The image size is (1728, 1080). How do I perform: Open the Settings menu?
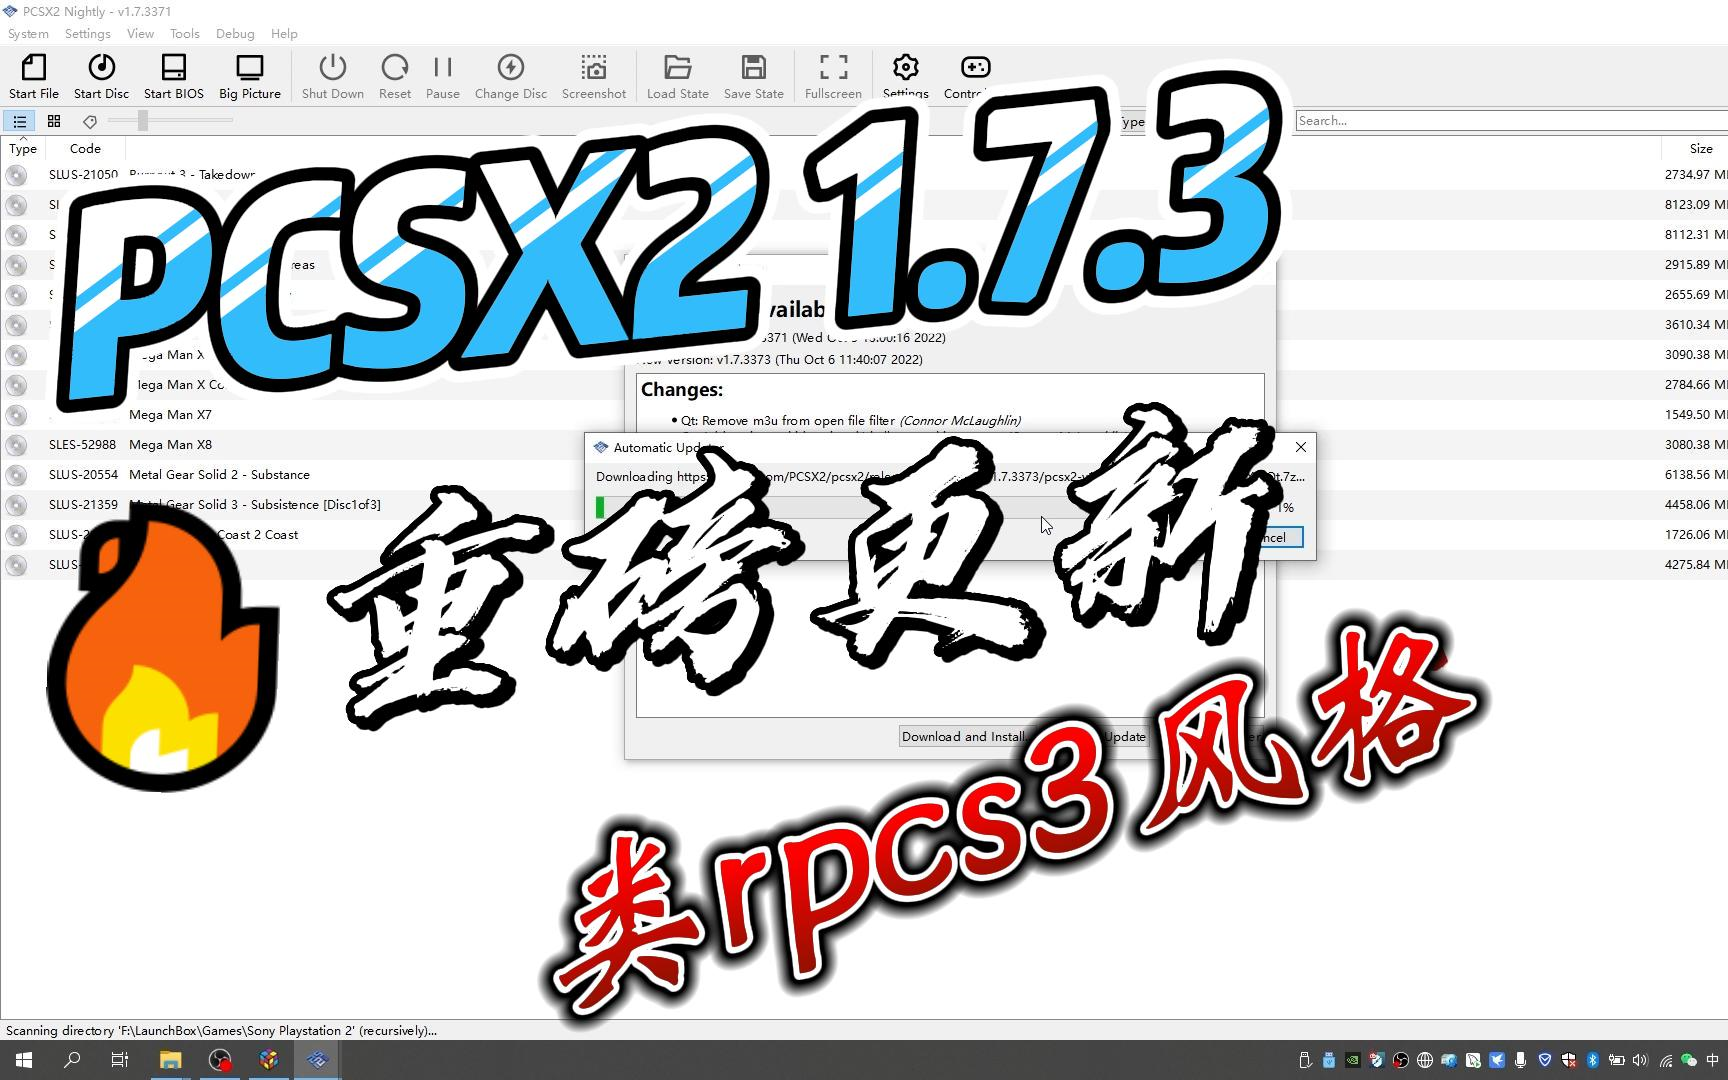88,33
